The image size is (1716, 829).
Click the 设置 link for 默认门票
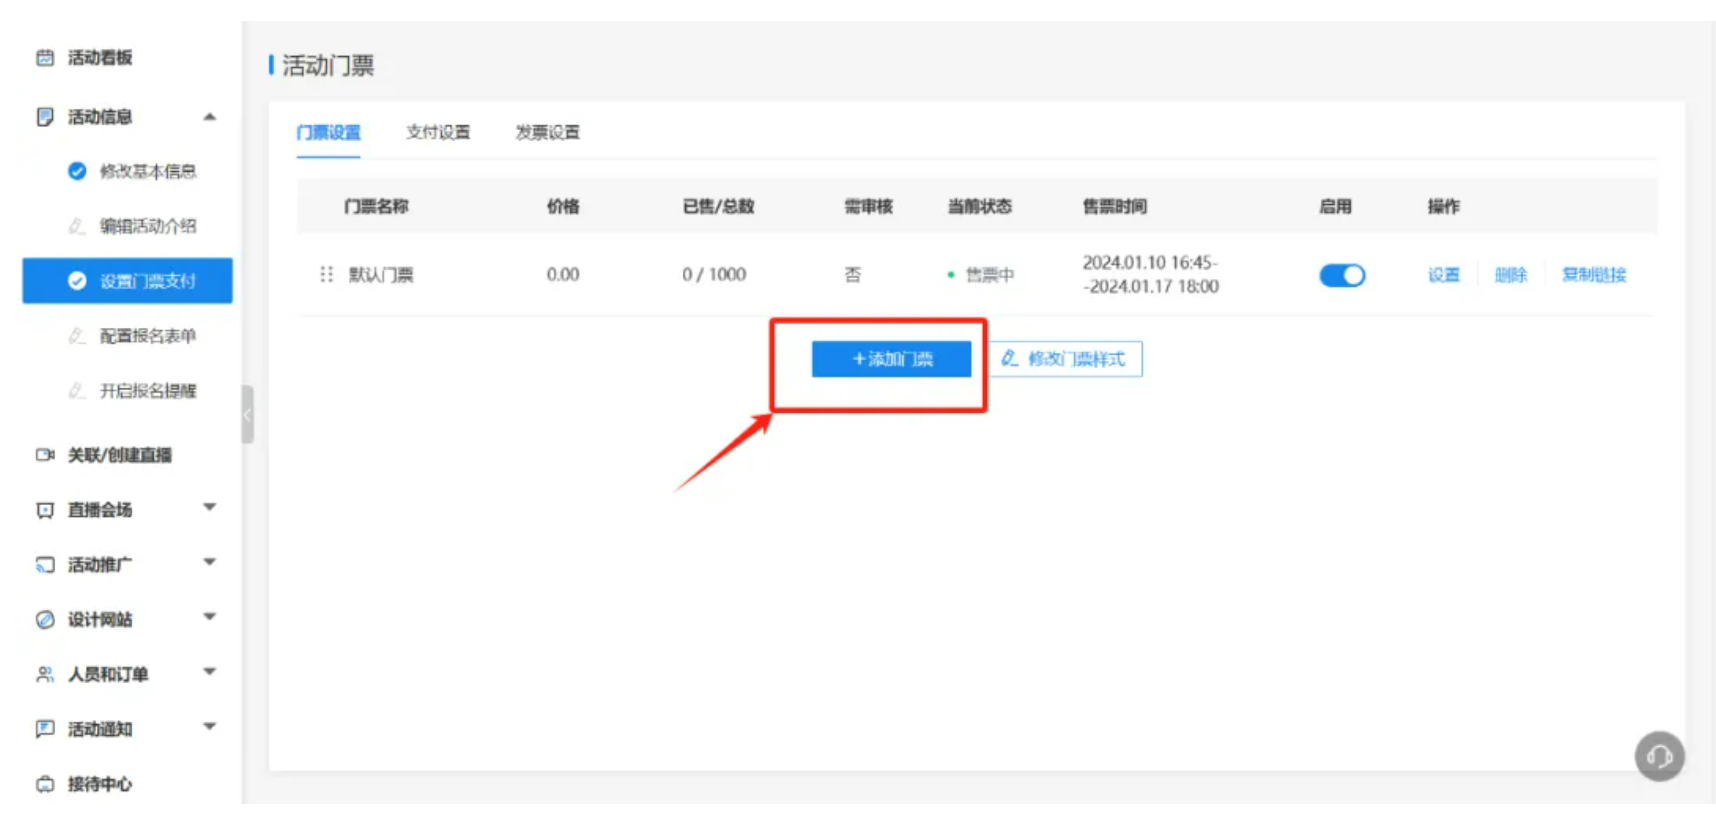click(x=1444, y=275)
